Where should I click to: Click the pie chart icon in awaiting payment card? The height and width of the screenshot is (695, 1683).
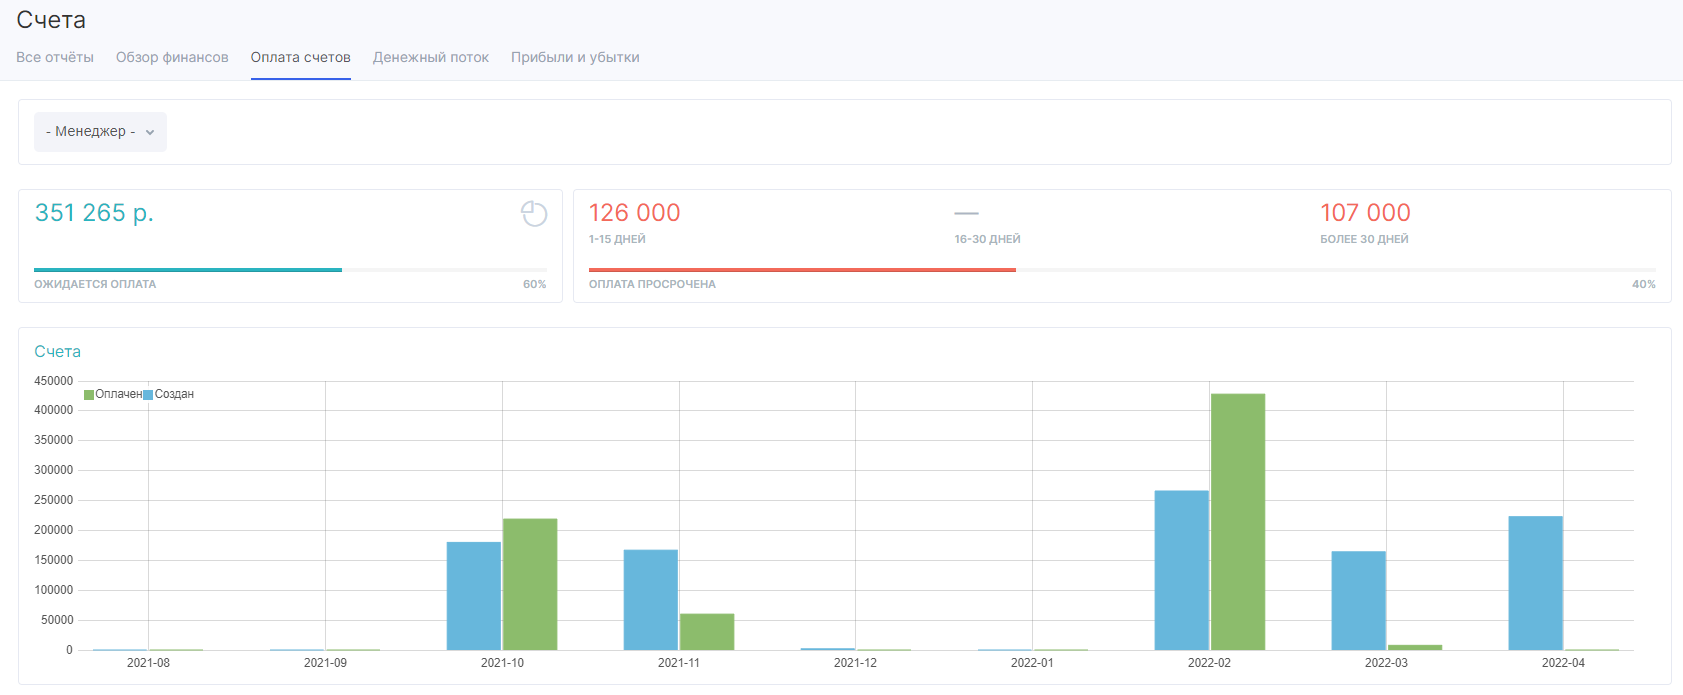coord(534,214)
